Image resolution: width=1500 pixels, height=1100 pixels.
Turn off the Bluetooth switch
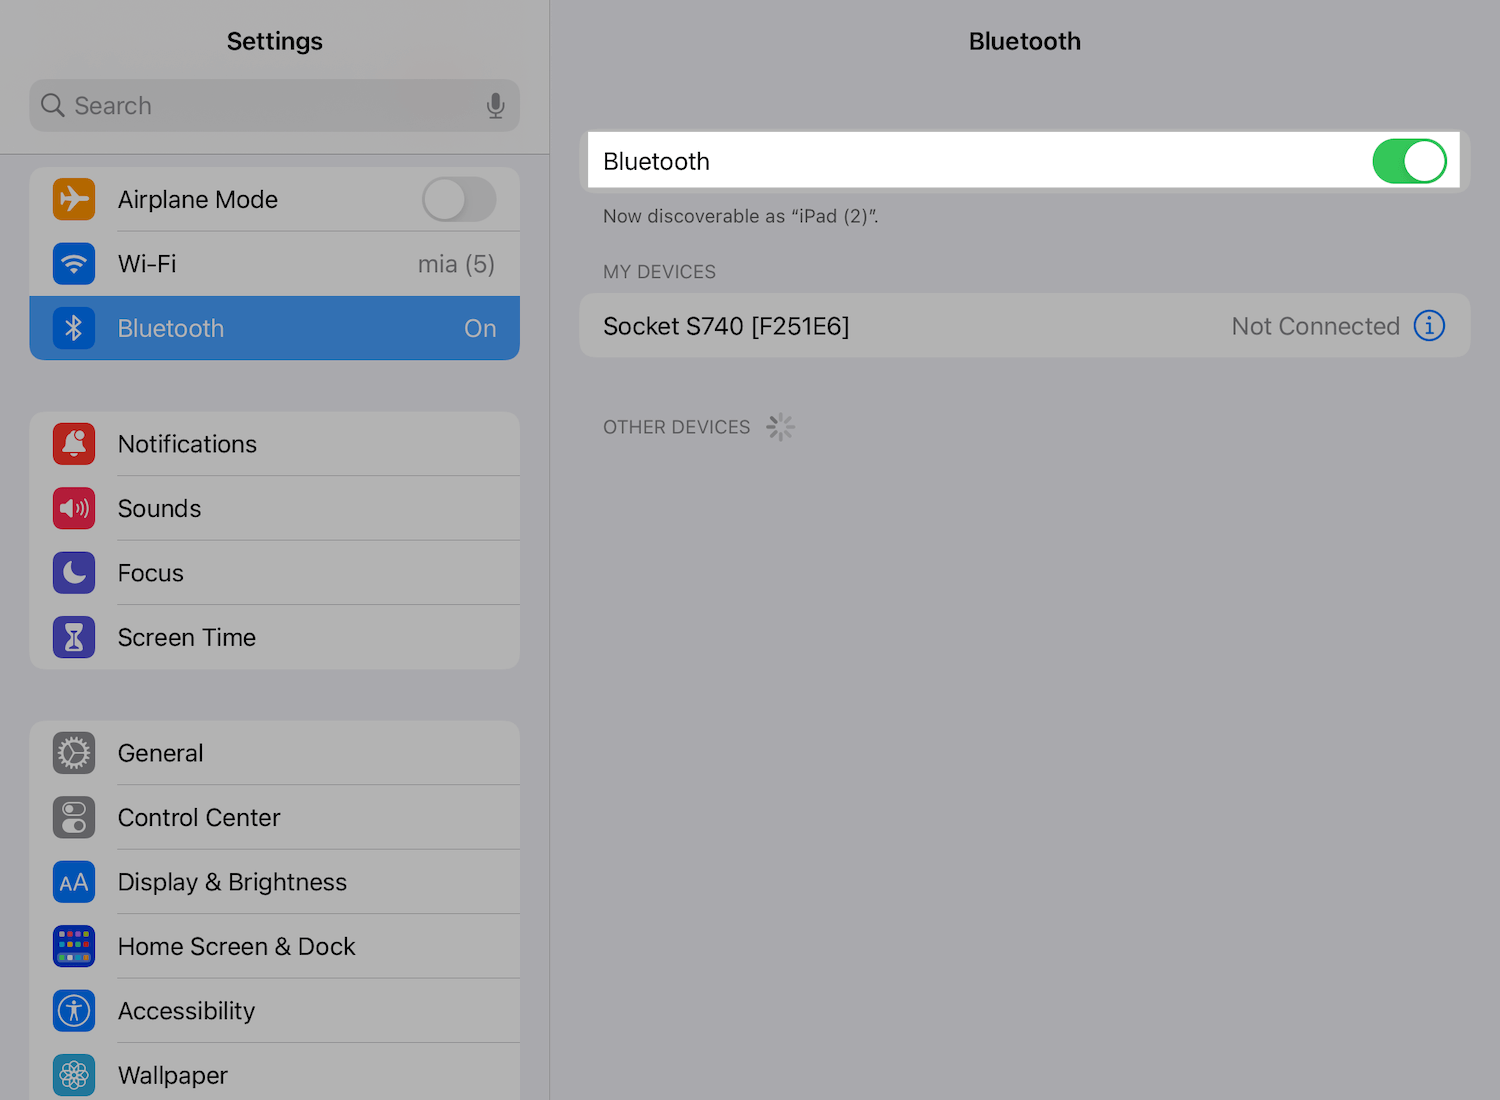coord(1408,161)
